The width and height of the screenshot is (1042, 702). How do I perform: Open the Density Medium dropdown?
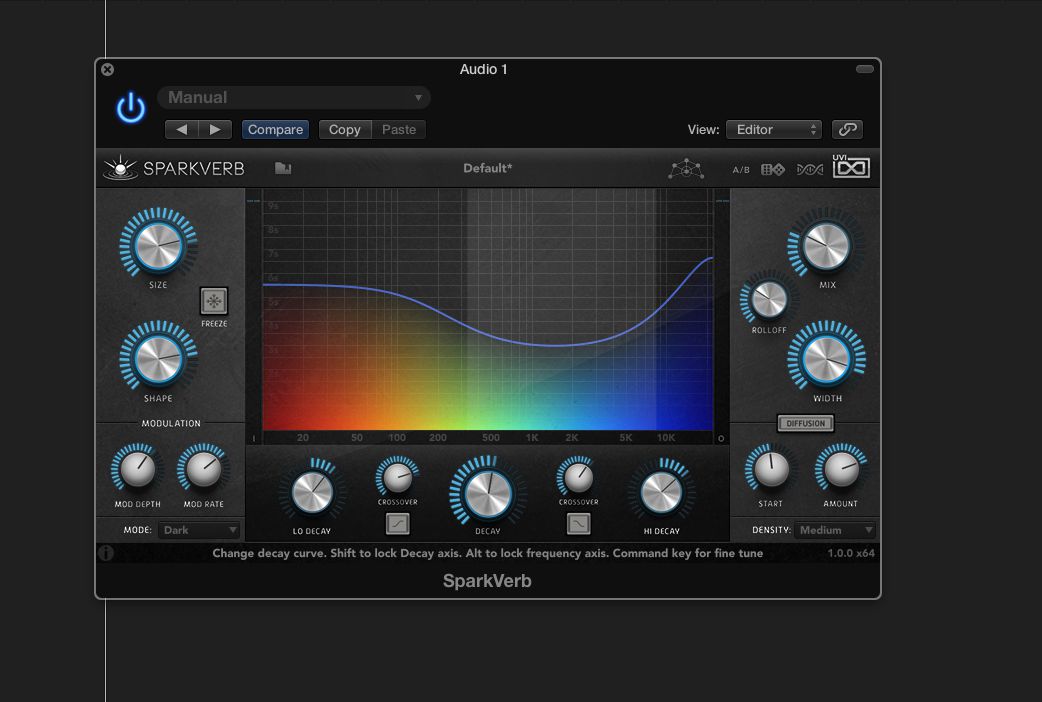coord(835,530)
